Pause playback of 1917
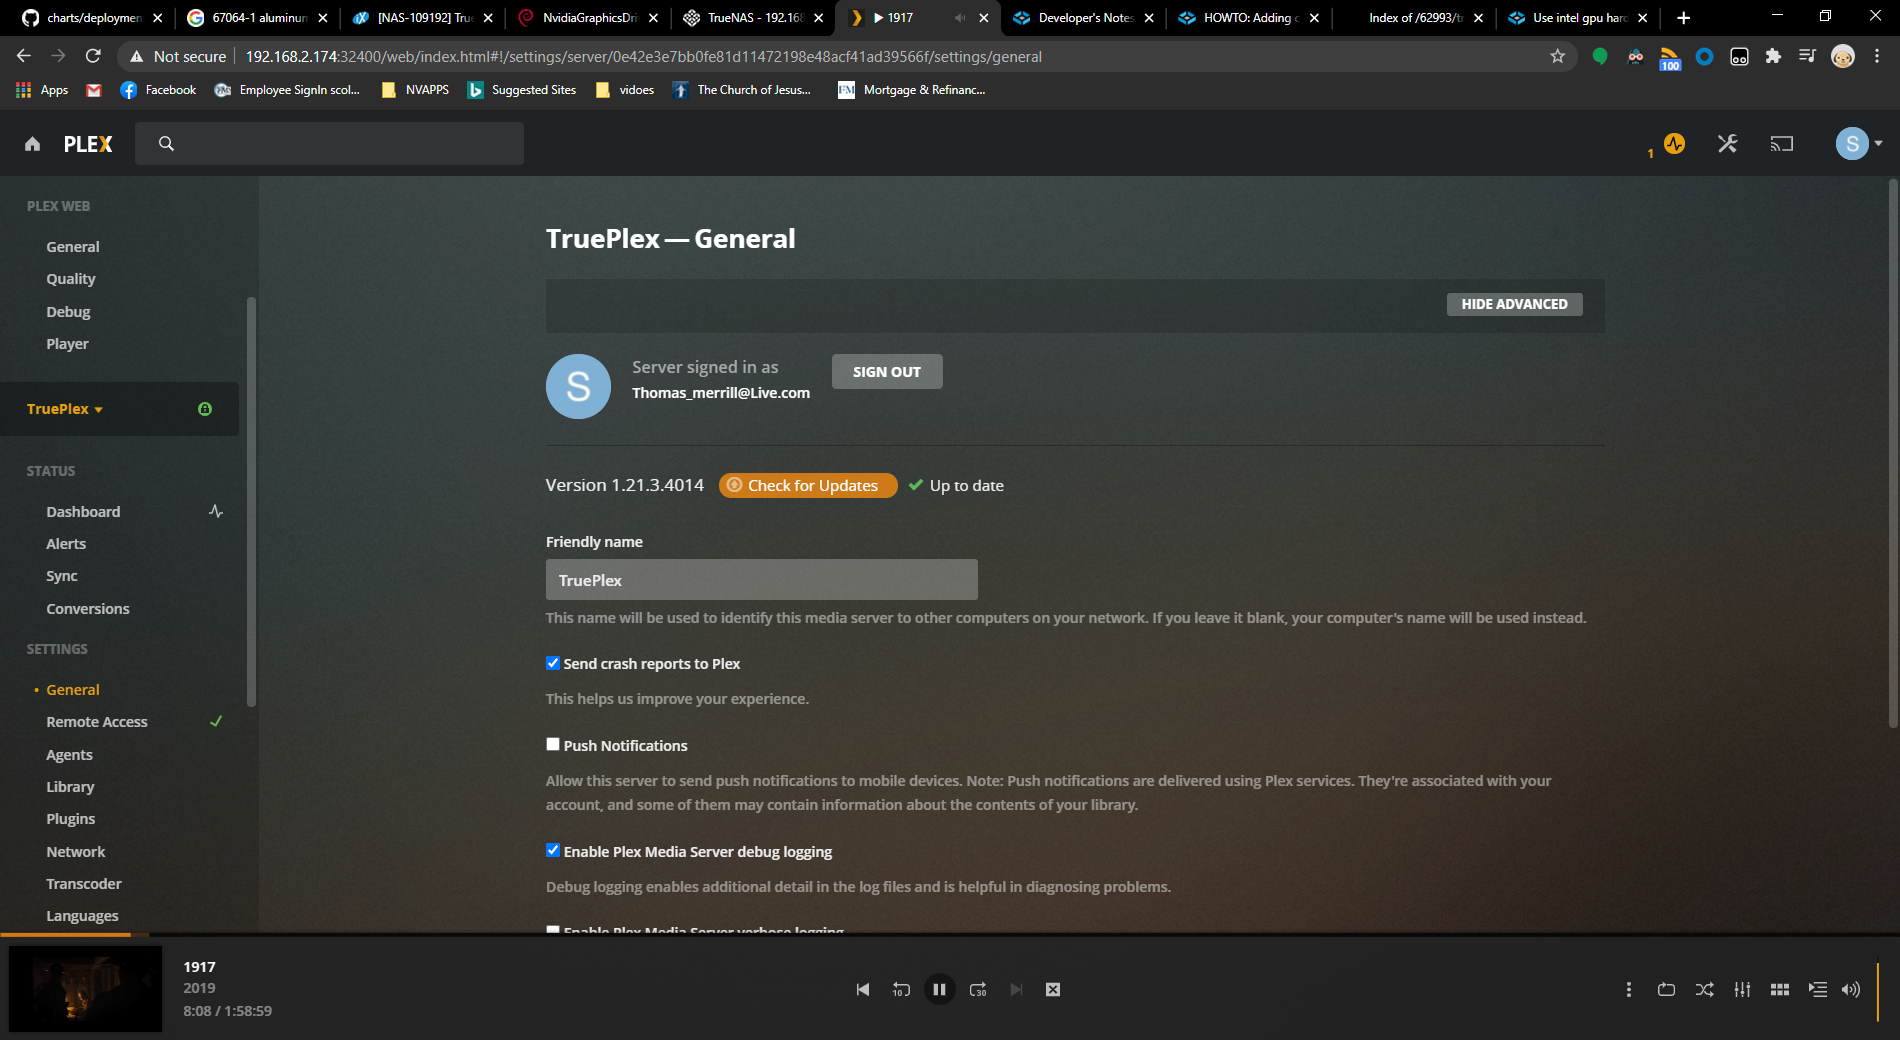This screenshot has height=1040, width=1900. tap(939, 989)
